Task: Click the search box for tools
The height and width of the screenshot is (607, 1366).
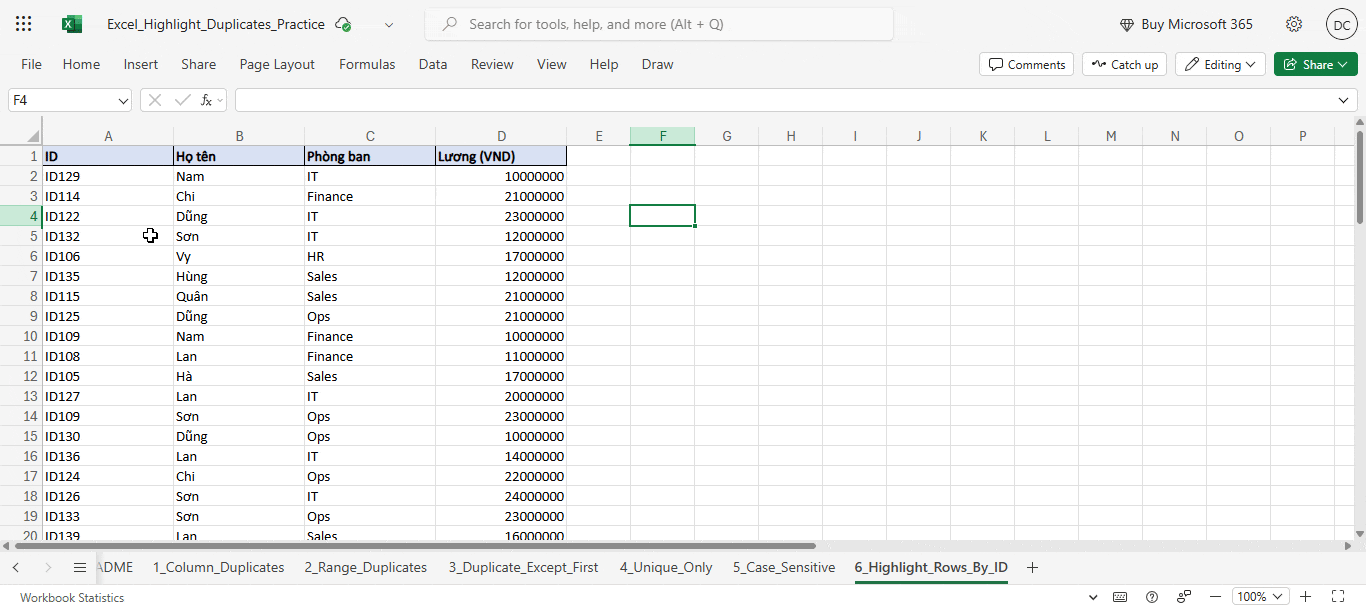Action: pyautogui.click(x=660, y=24)
